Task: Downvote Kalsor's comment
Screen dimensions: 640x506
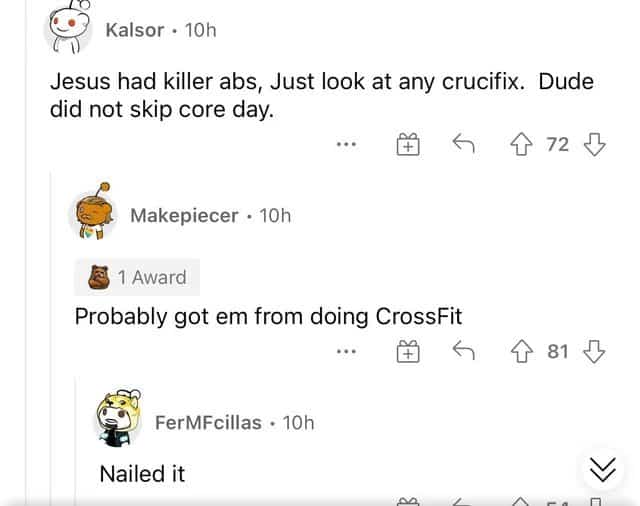Action: [594, 146]
